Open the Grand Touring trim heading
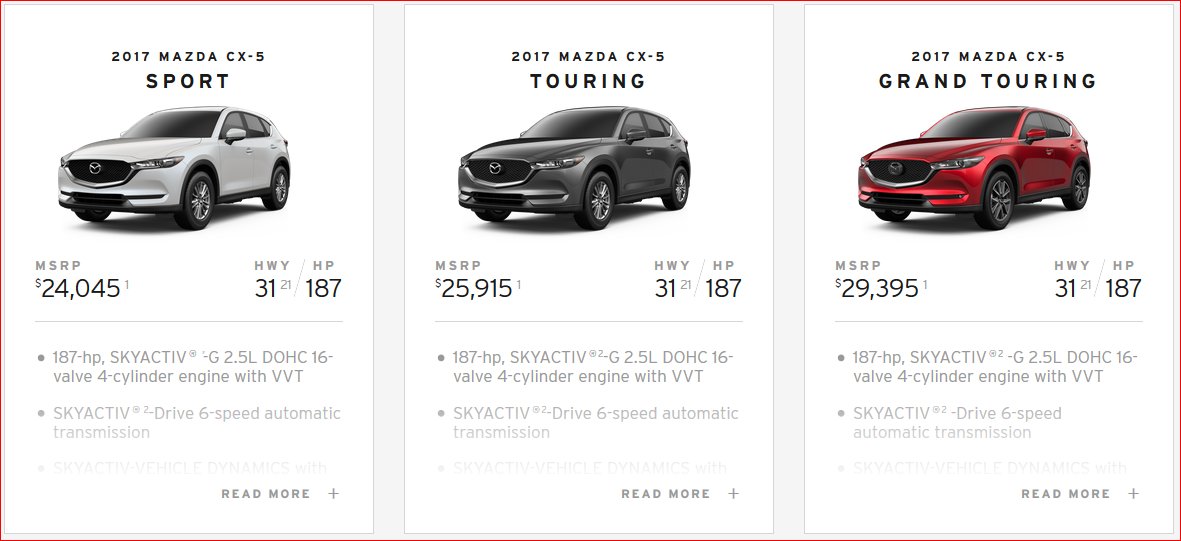Viewport: 1181px width, 541px height. (x=988, y=81)
